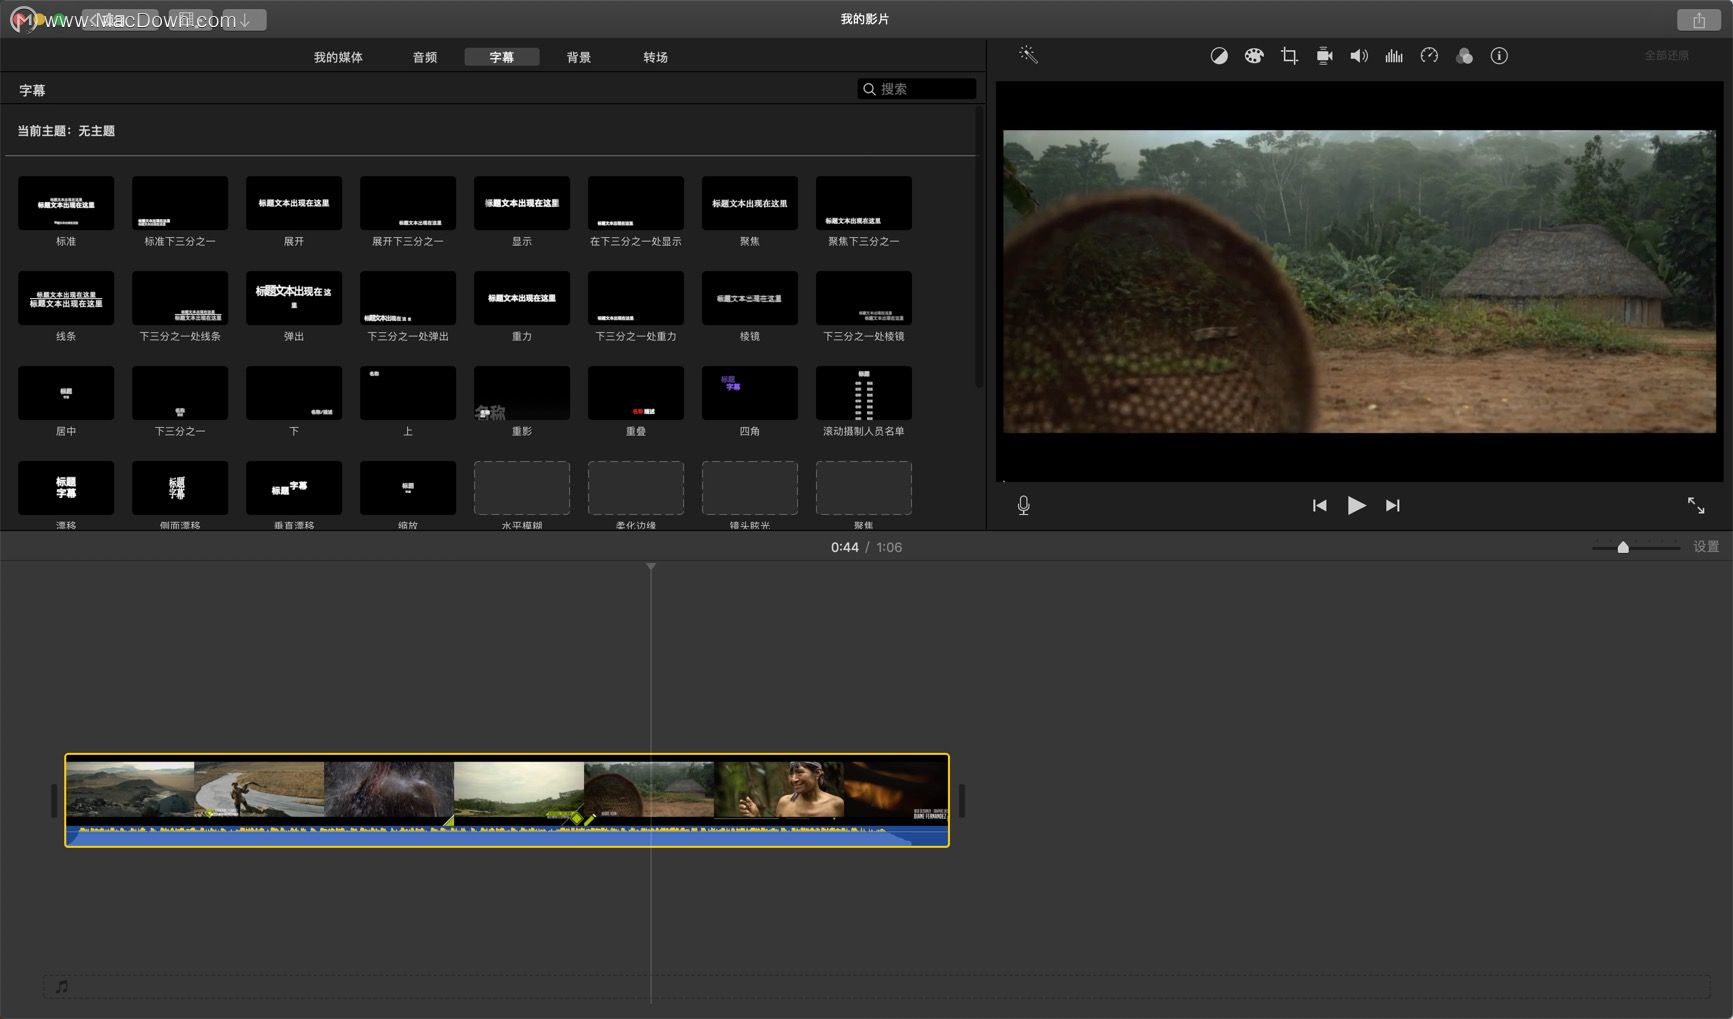The image size is (1733, 1019).
Task: Open the Color Correction palette tool
Action: 1254,55
